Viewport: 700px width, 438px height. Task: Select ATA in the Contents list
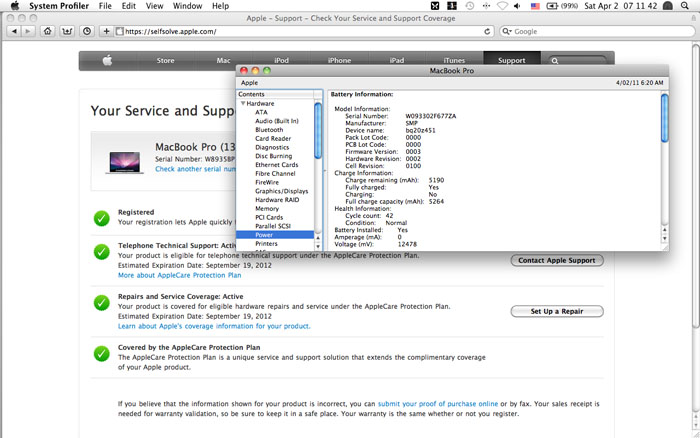coord(261,112)
